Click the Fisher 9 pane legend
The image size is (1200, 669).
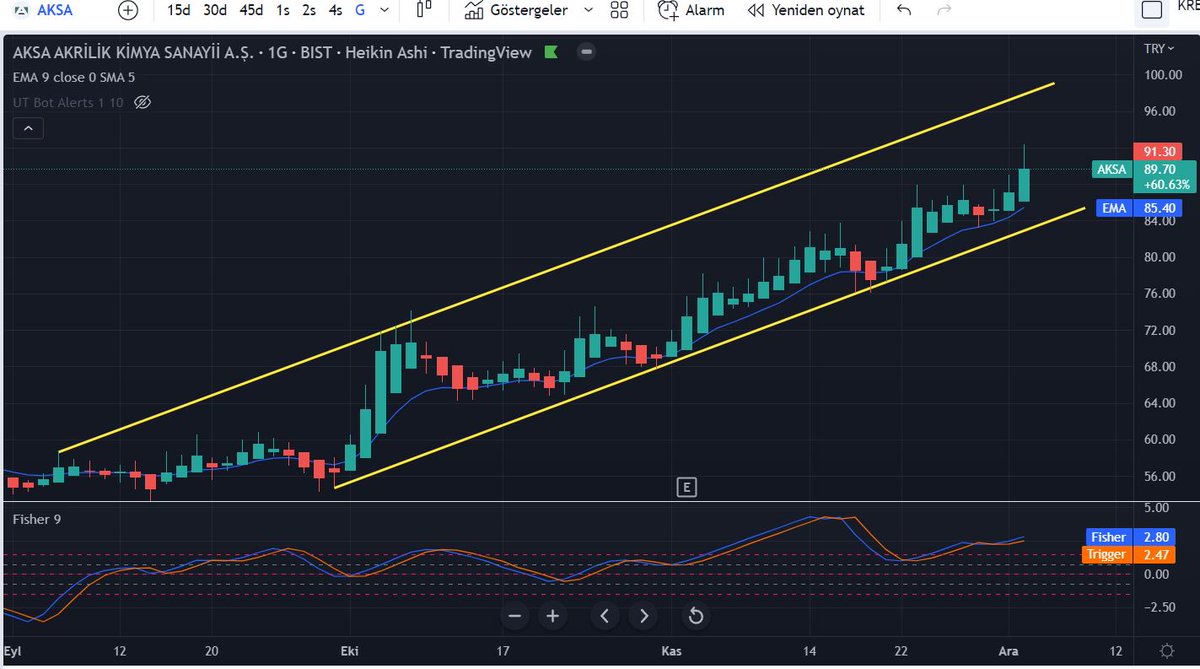[x=39, y=520]
